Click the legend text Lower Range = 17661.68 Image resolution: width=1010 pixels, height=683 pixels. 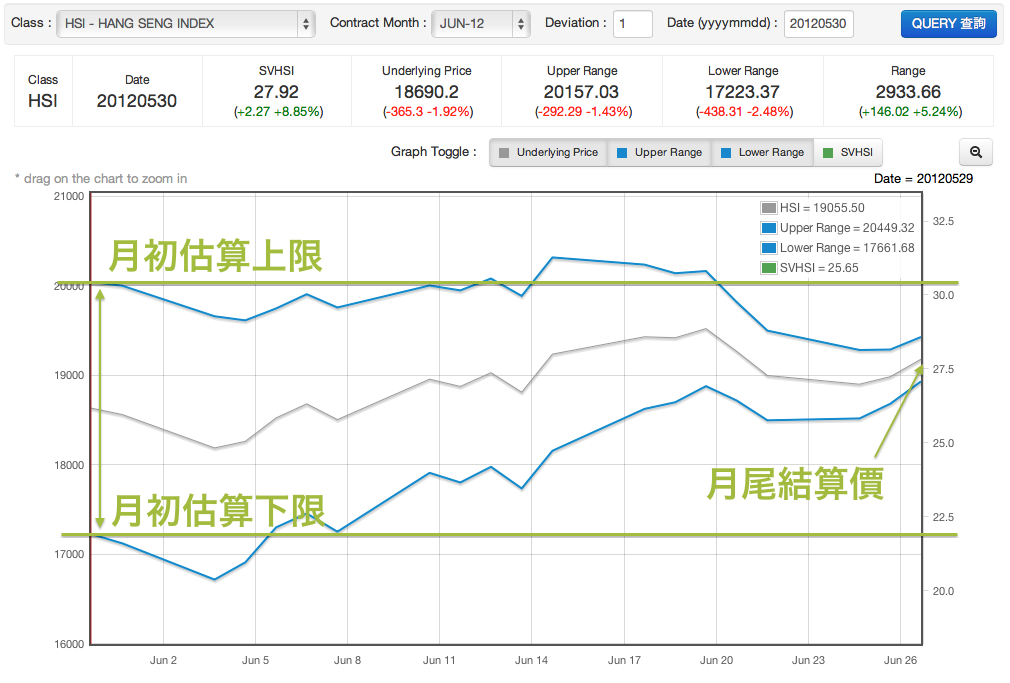(847, 248)
